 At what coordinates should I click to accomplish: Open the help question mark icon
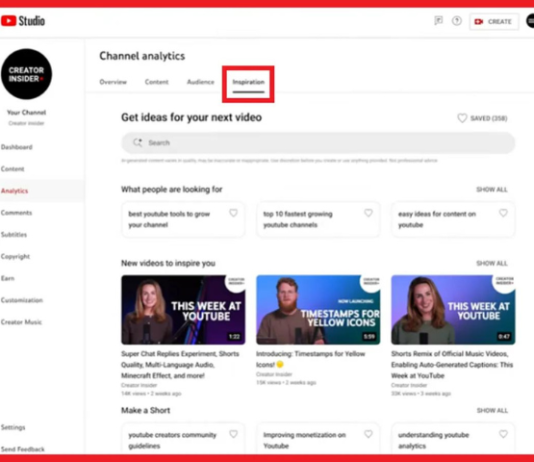point(457,21)
